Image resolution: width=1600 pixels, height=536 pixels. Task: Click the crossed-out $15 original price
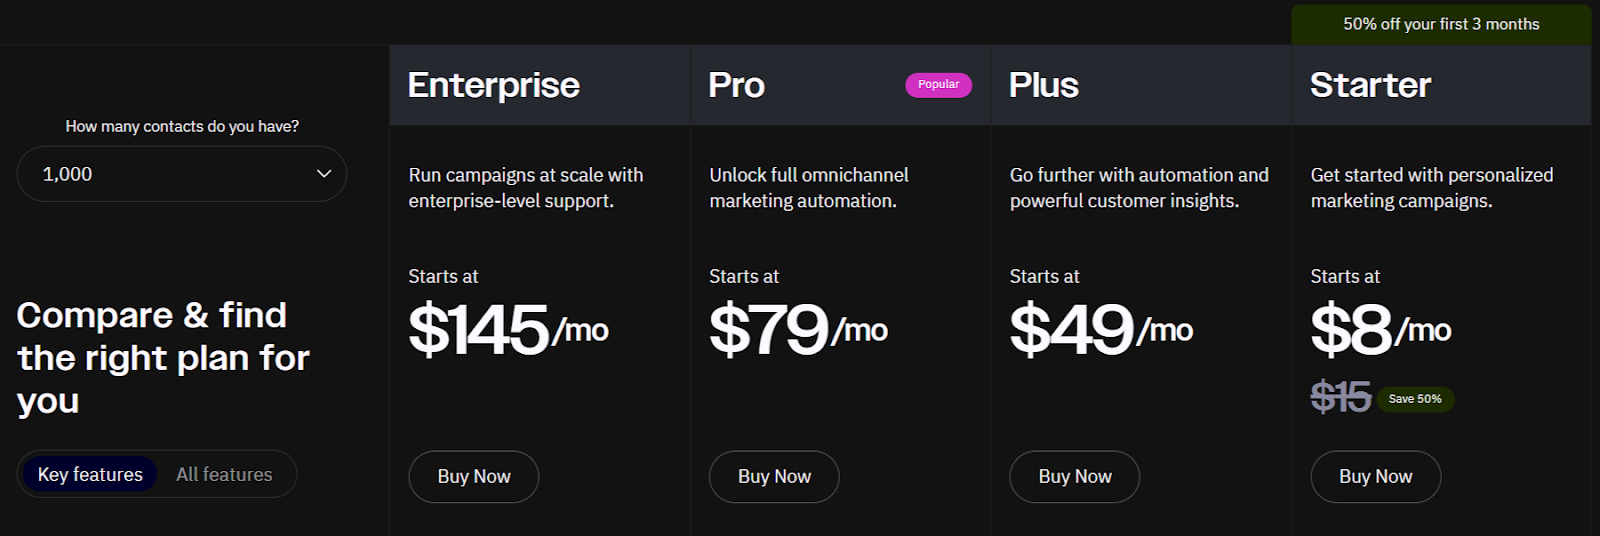[1341, 398]
